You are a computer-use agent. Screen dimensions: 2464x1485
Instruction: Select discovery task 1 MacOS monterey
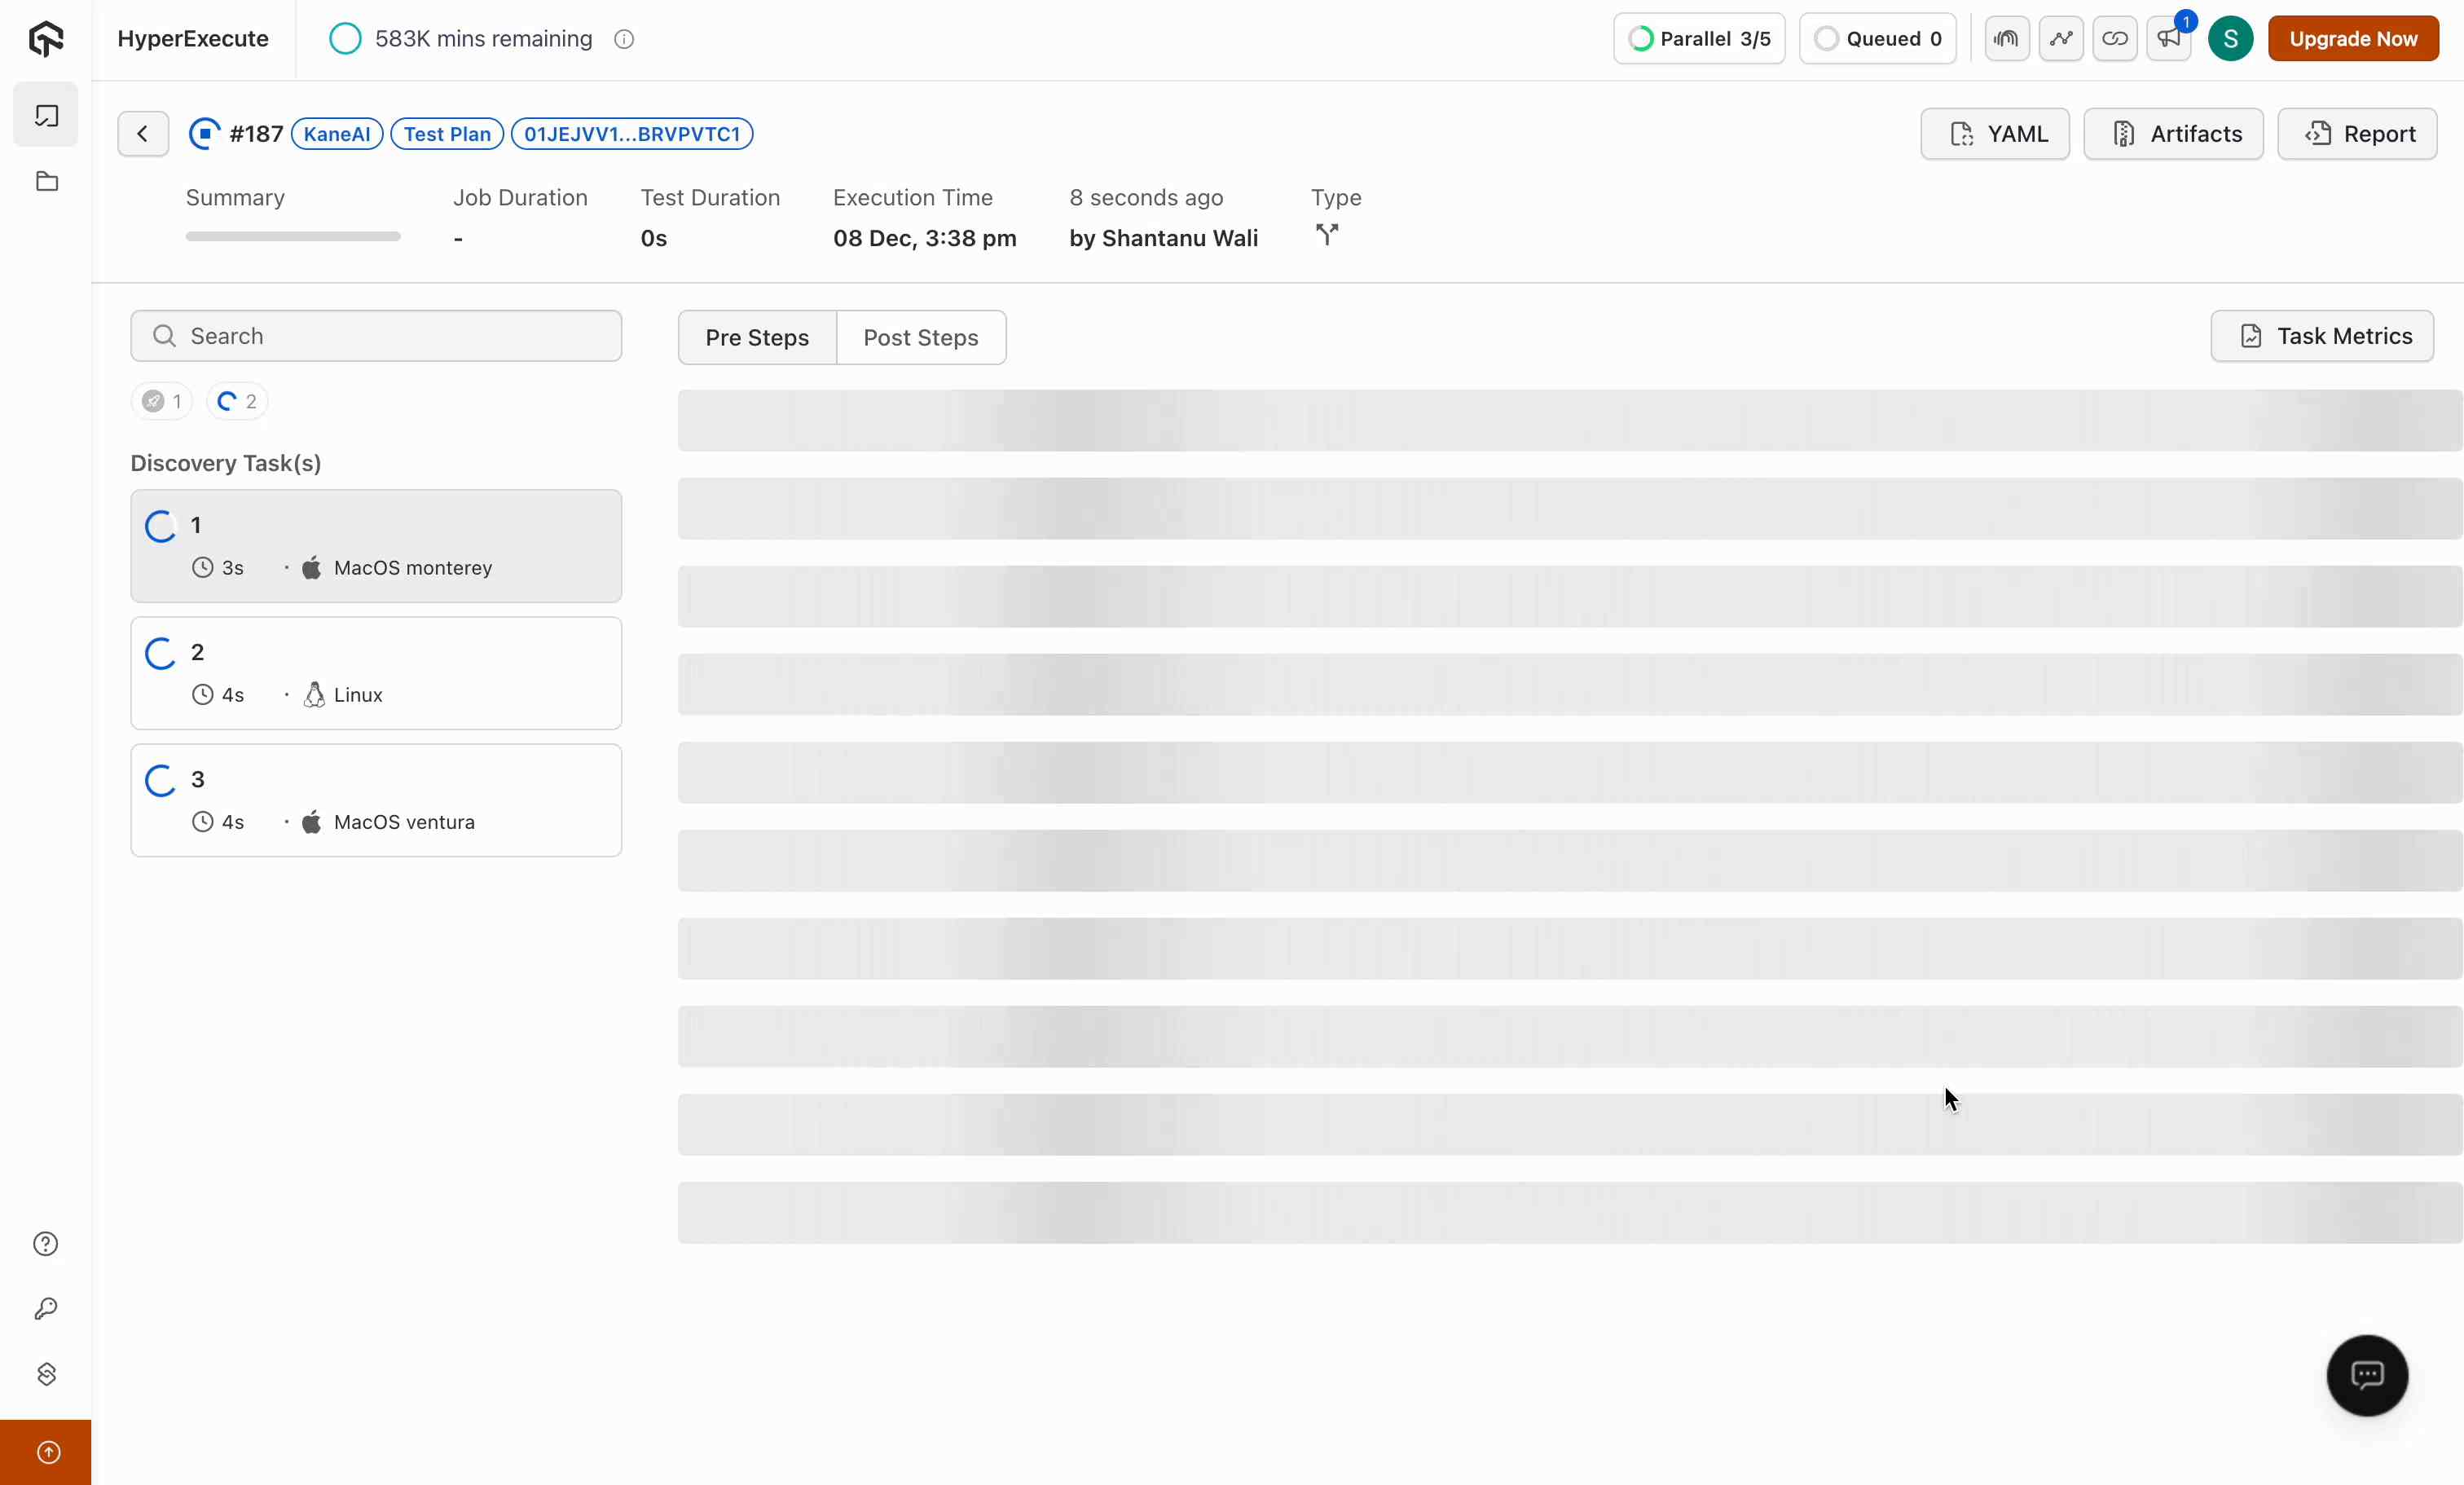376,546
